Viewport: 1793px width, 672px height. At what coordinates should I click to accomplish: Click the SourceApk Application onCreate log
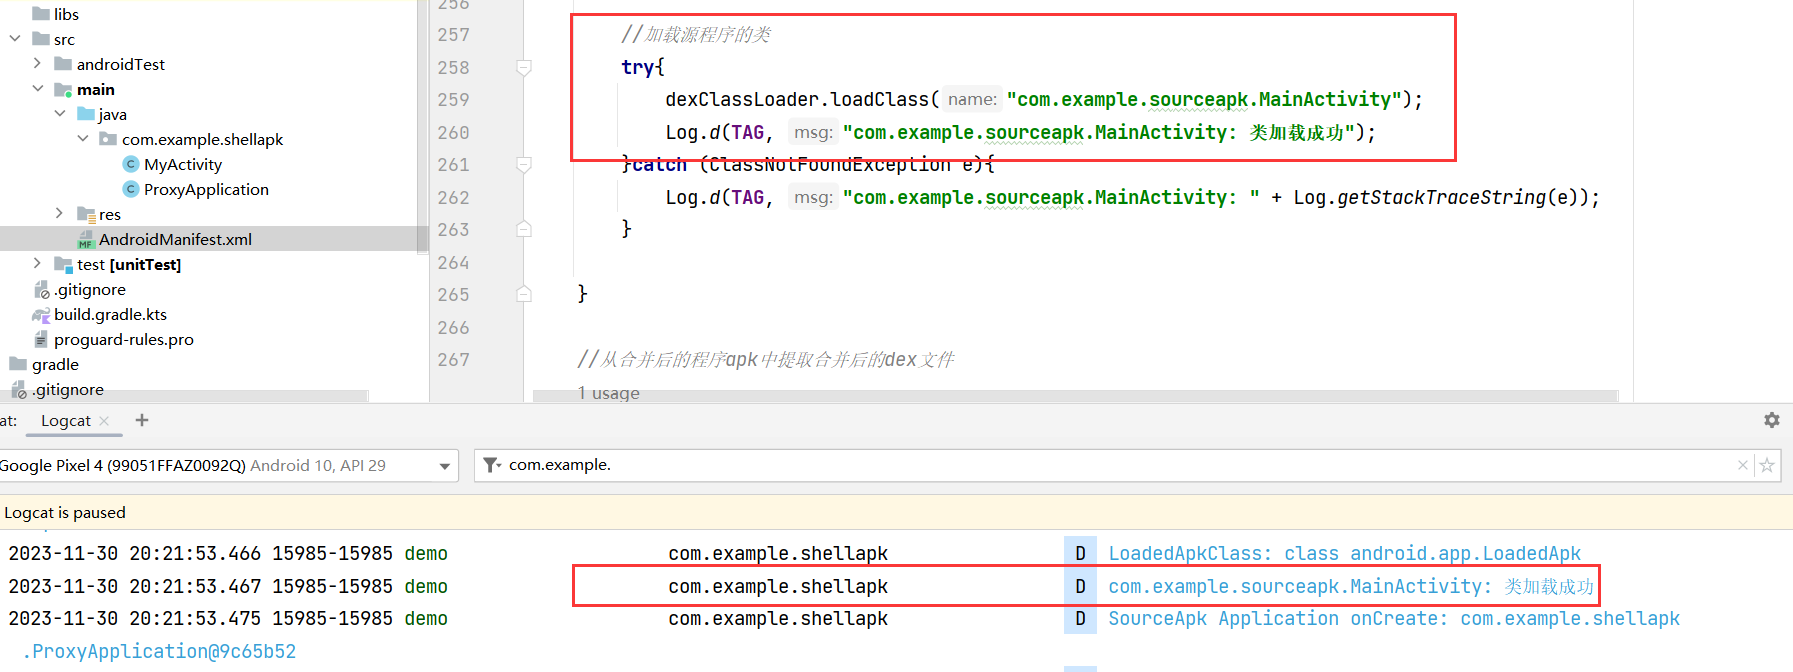pyautogui.click(x=1394, y=618)
